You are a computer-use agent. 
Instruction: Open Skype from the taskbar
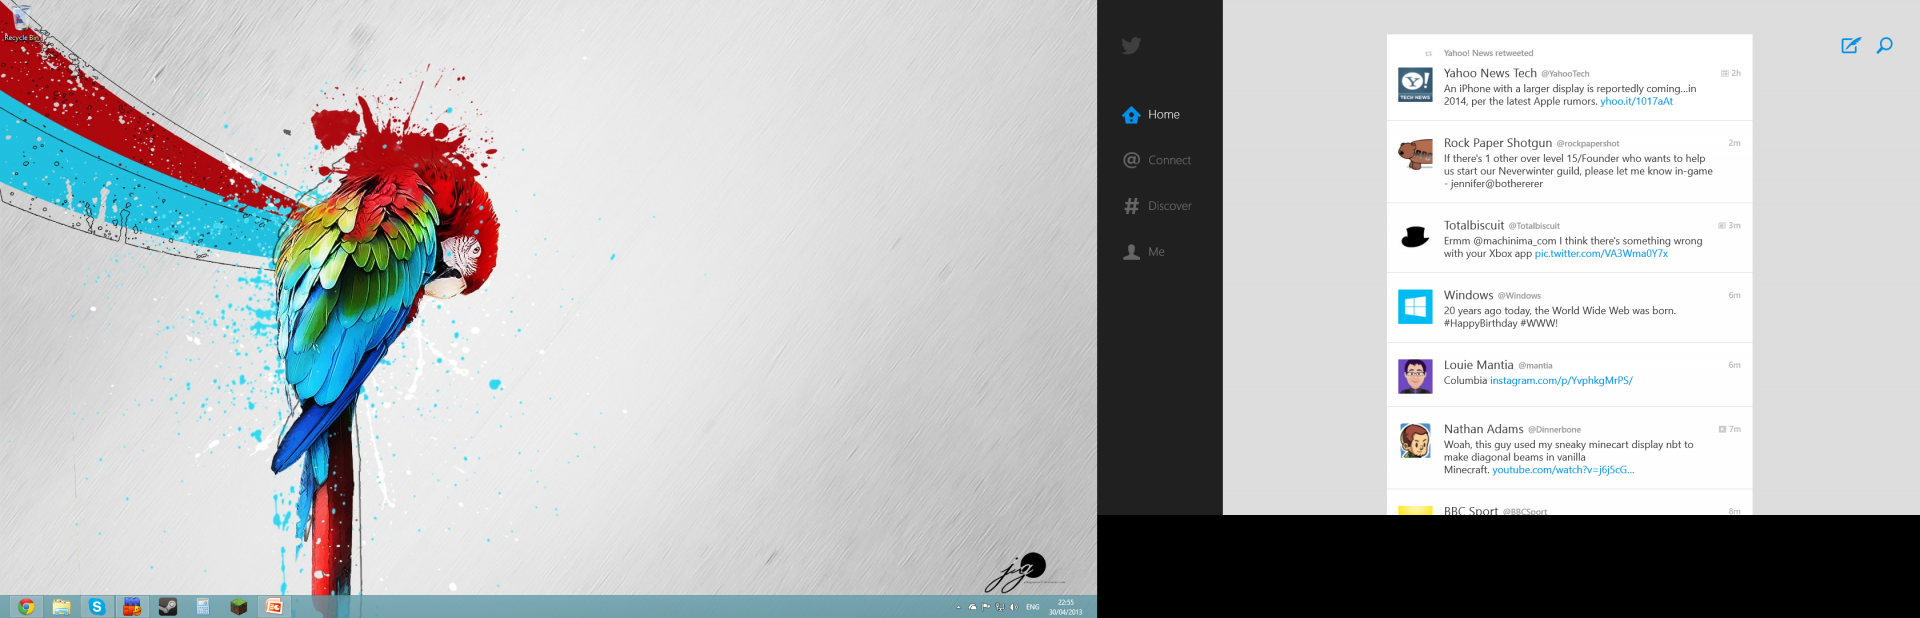[x=97, y=606]
